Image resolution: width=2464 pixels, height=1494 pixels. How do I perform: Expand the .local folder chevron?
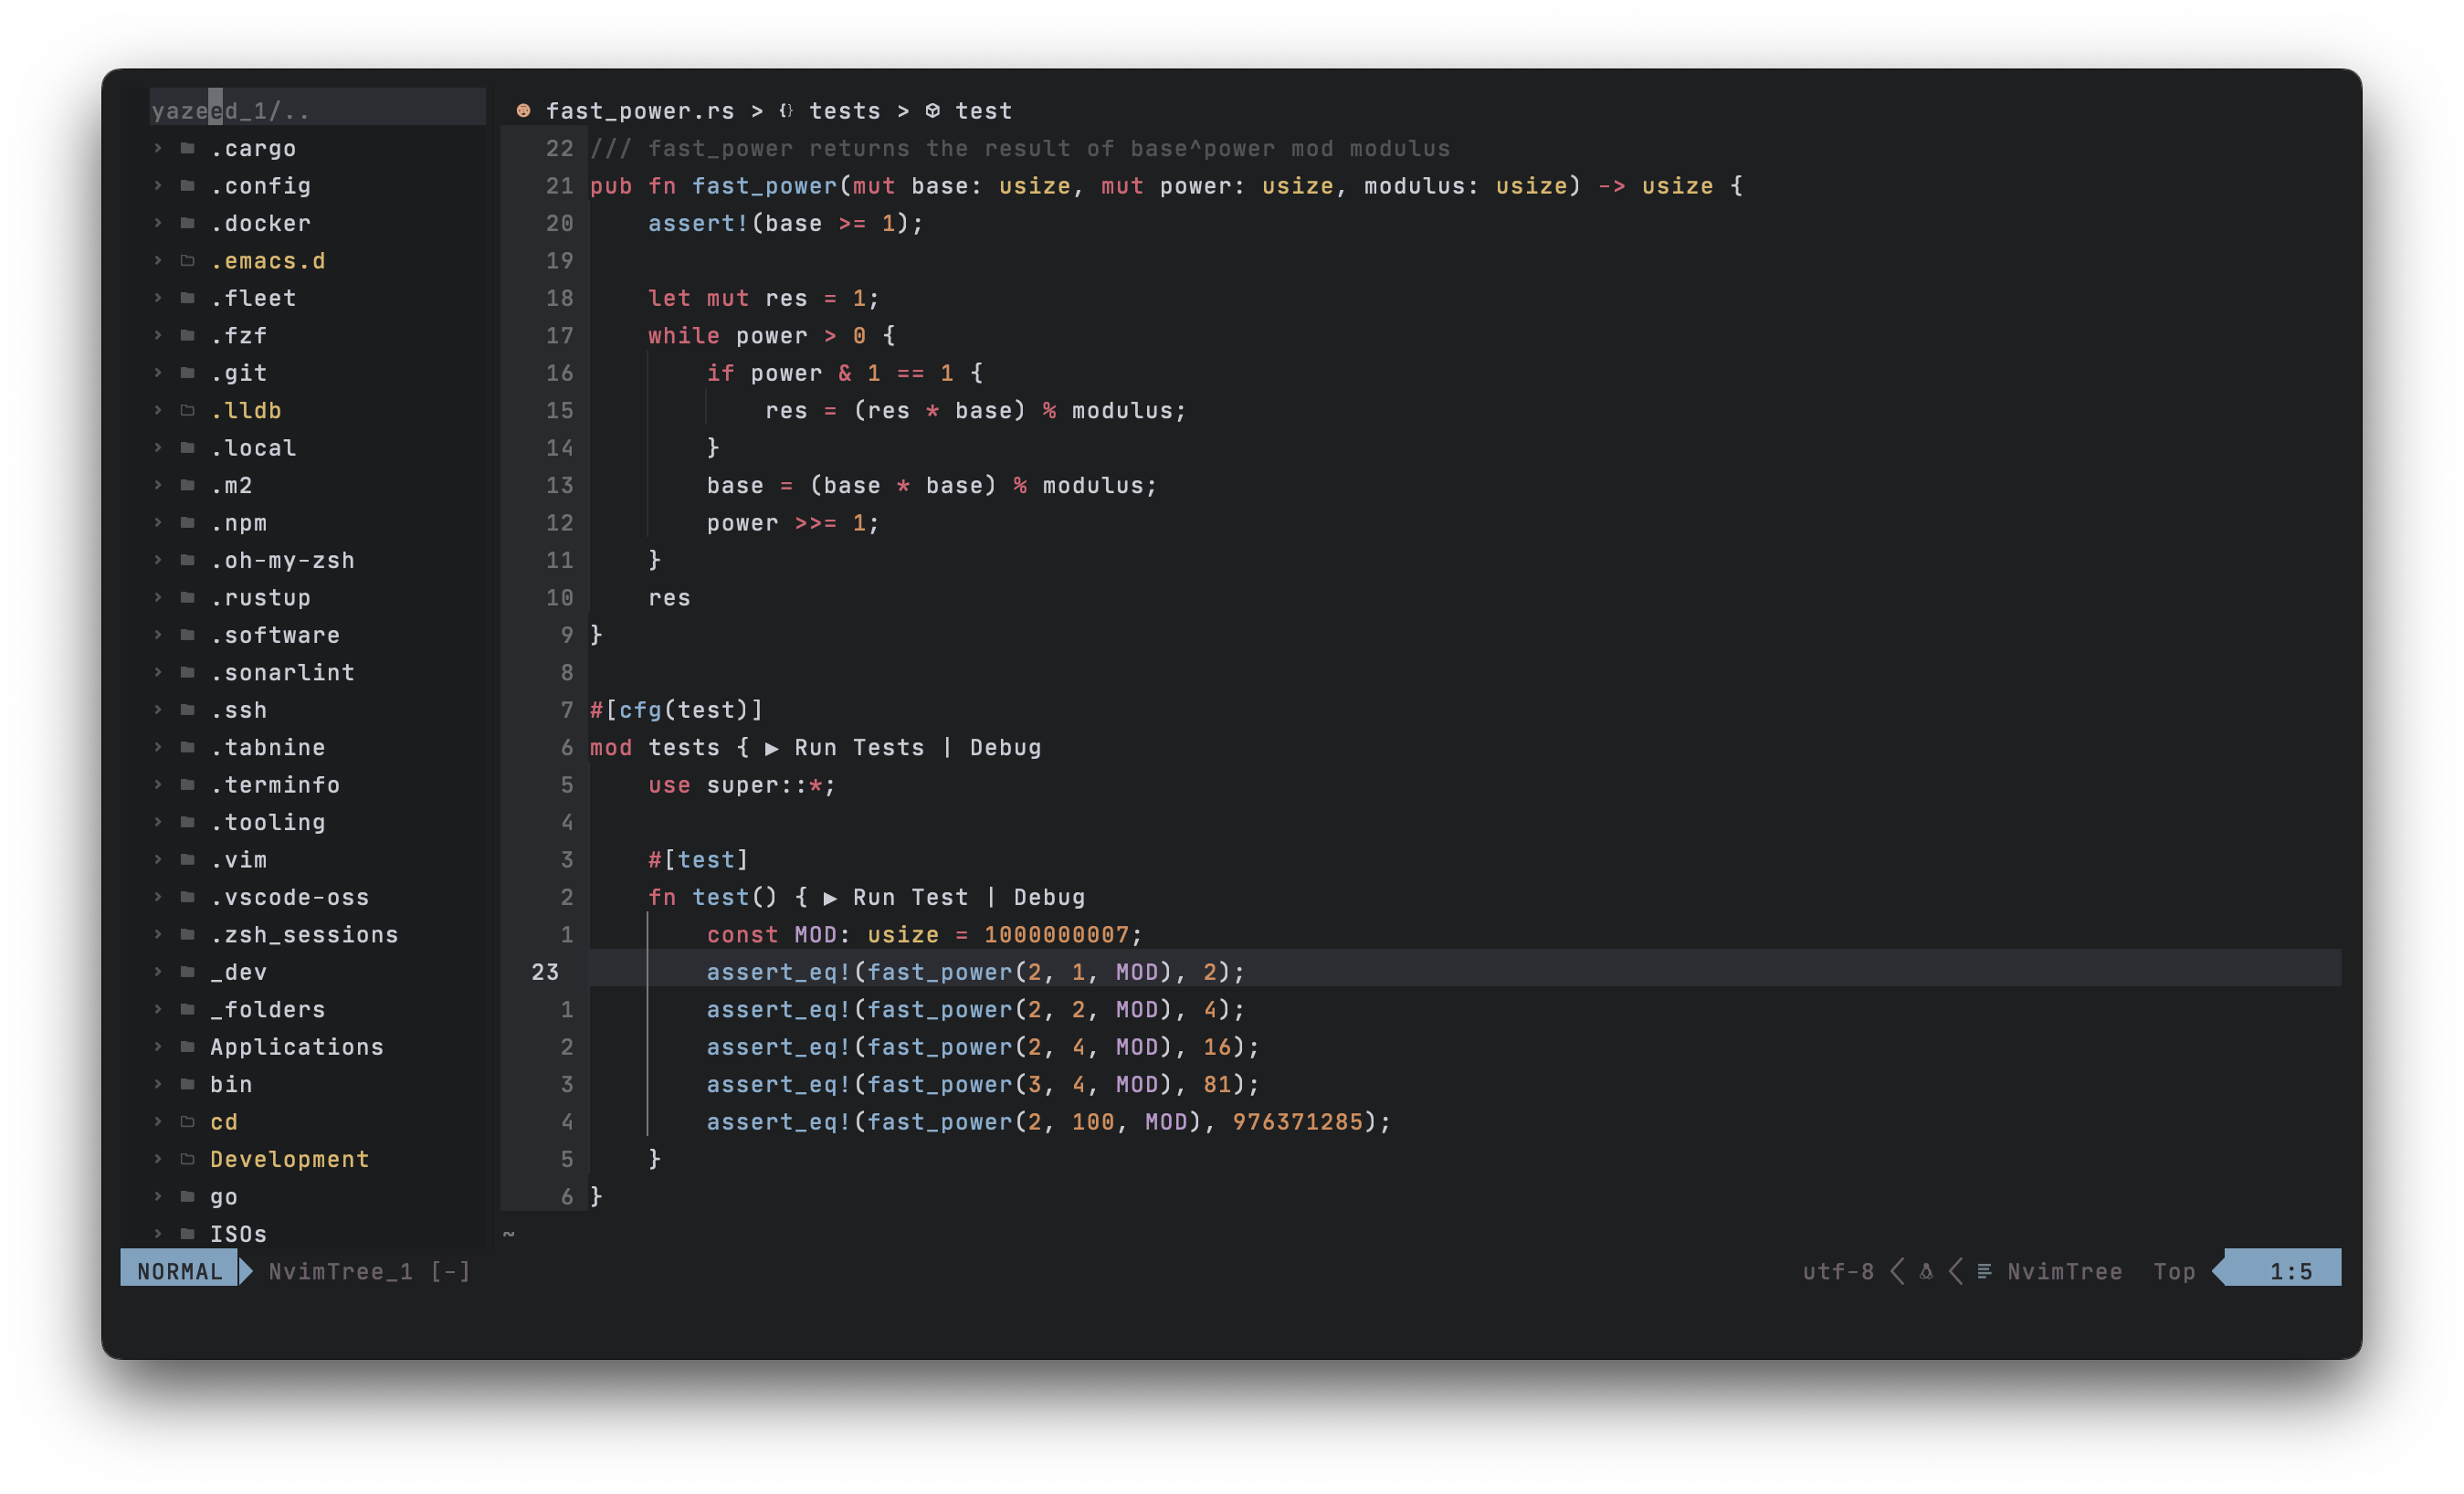158,448
